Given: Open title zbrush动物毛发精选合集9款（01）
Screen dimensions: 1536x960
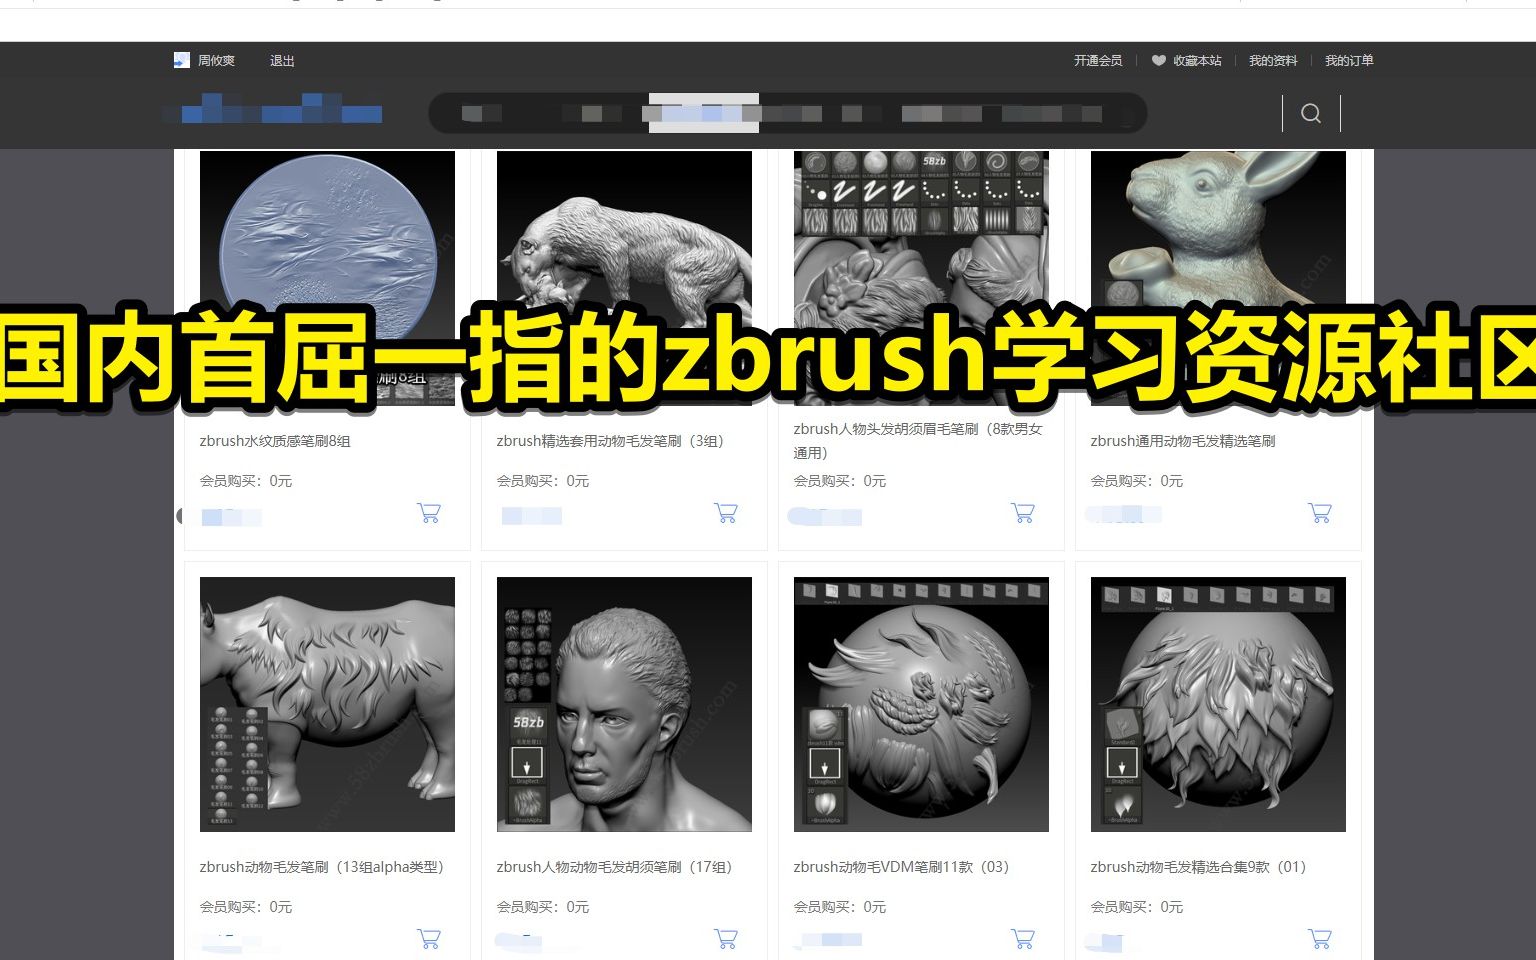Looking at the screenshot, I should (x=1201, y=867).
